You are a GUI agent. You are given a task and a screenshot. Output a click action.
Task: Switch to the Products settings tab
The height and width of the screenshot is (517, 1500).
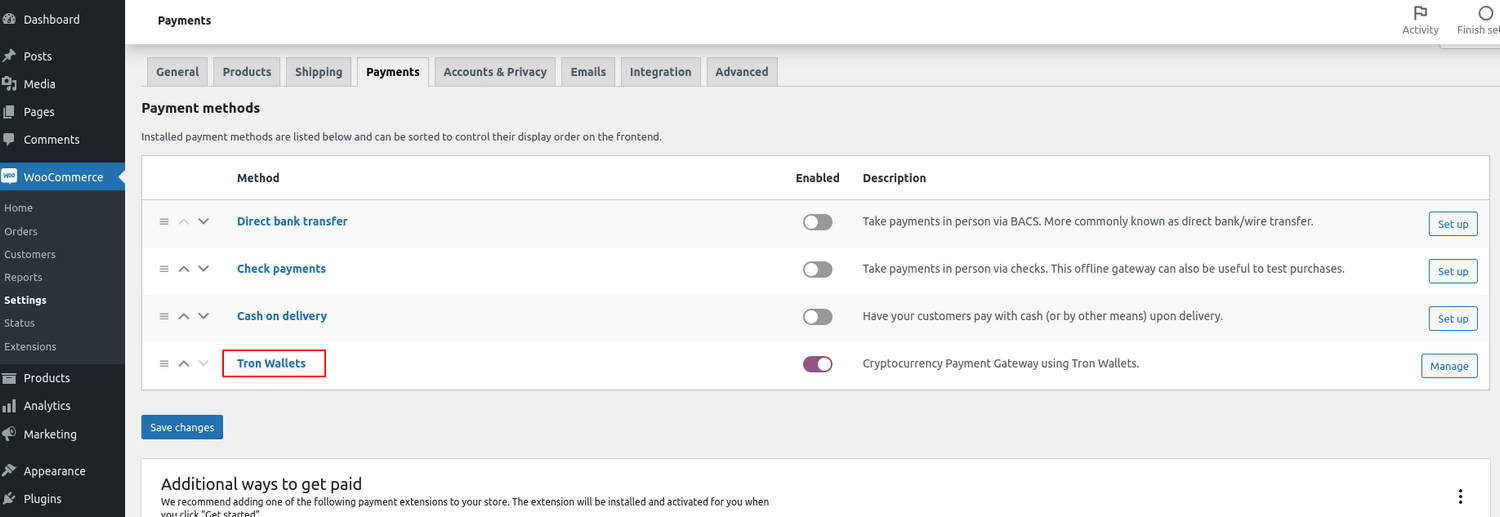click(x=247, y=72)
